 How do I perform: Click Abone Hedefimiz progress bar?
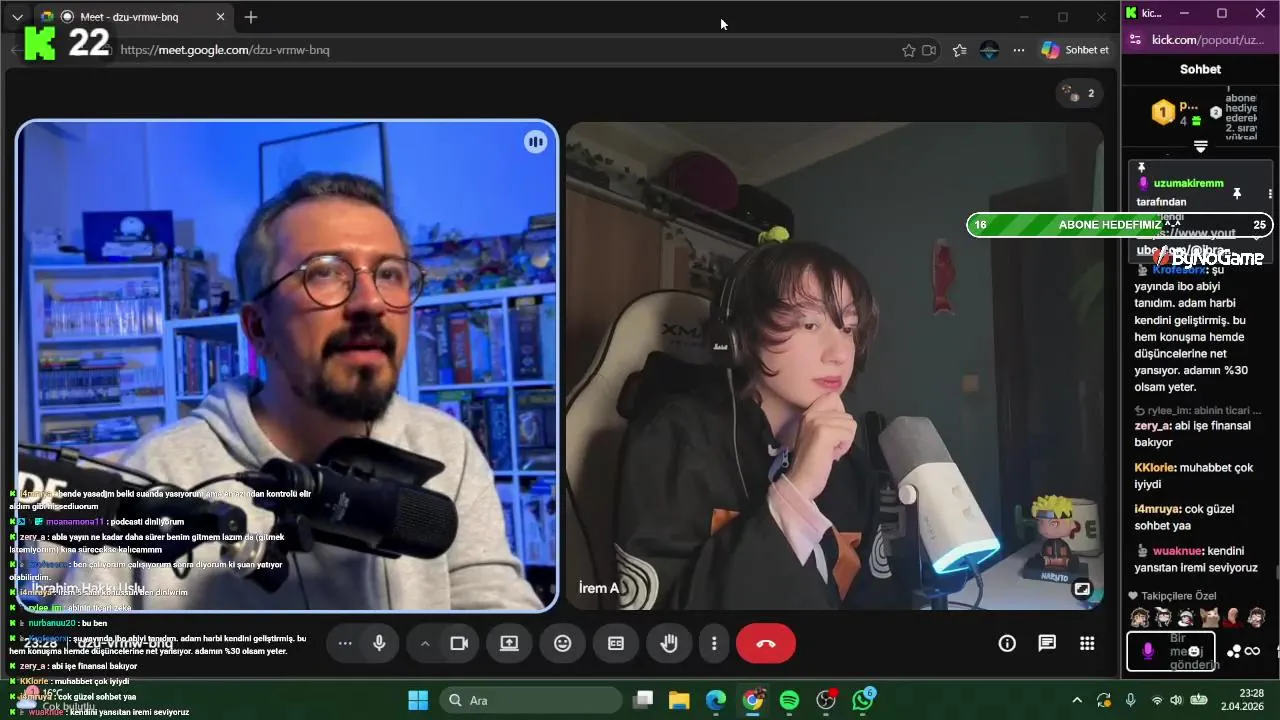[x=1120, y=224]
